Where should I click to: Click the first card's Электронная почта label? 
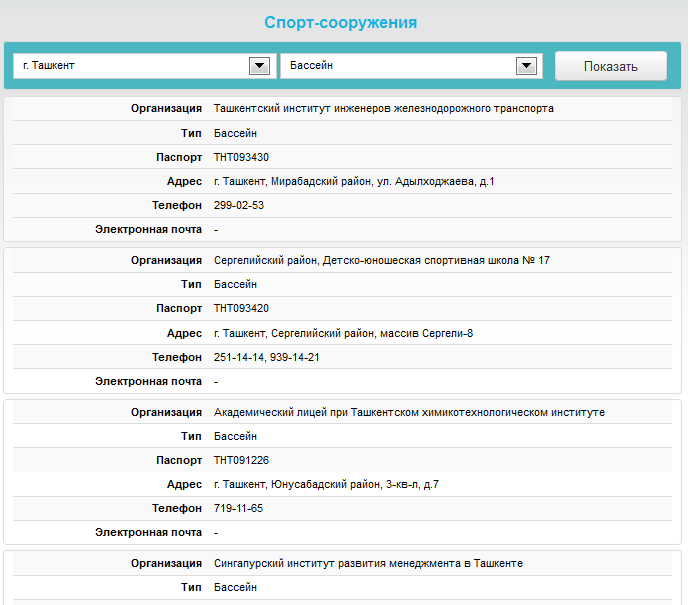click(x=148, y=230)
